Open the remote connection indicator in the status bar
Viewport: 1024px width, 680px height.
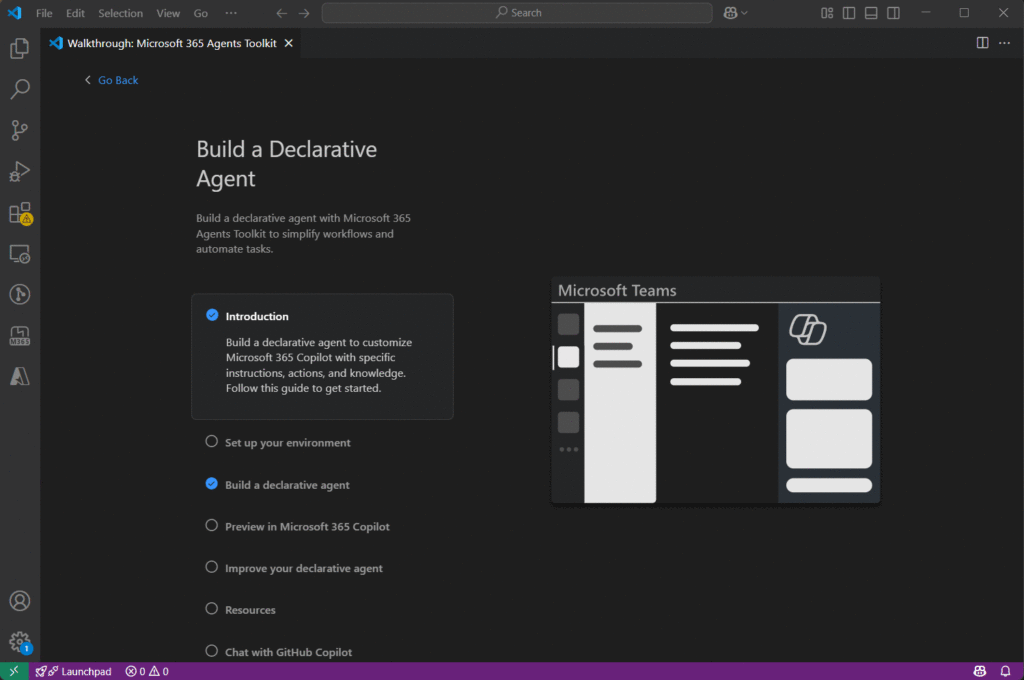[x=14, y=671]
